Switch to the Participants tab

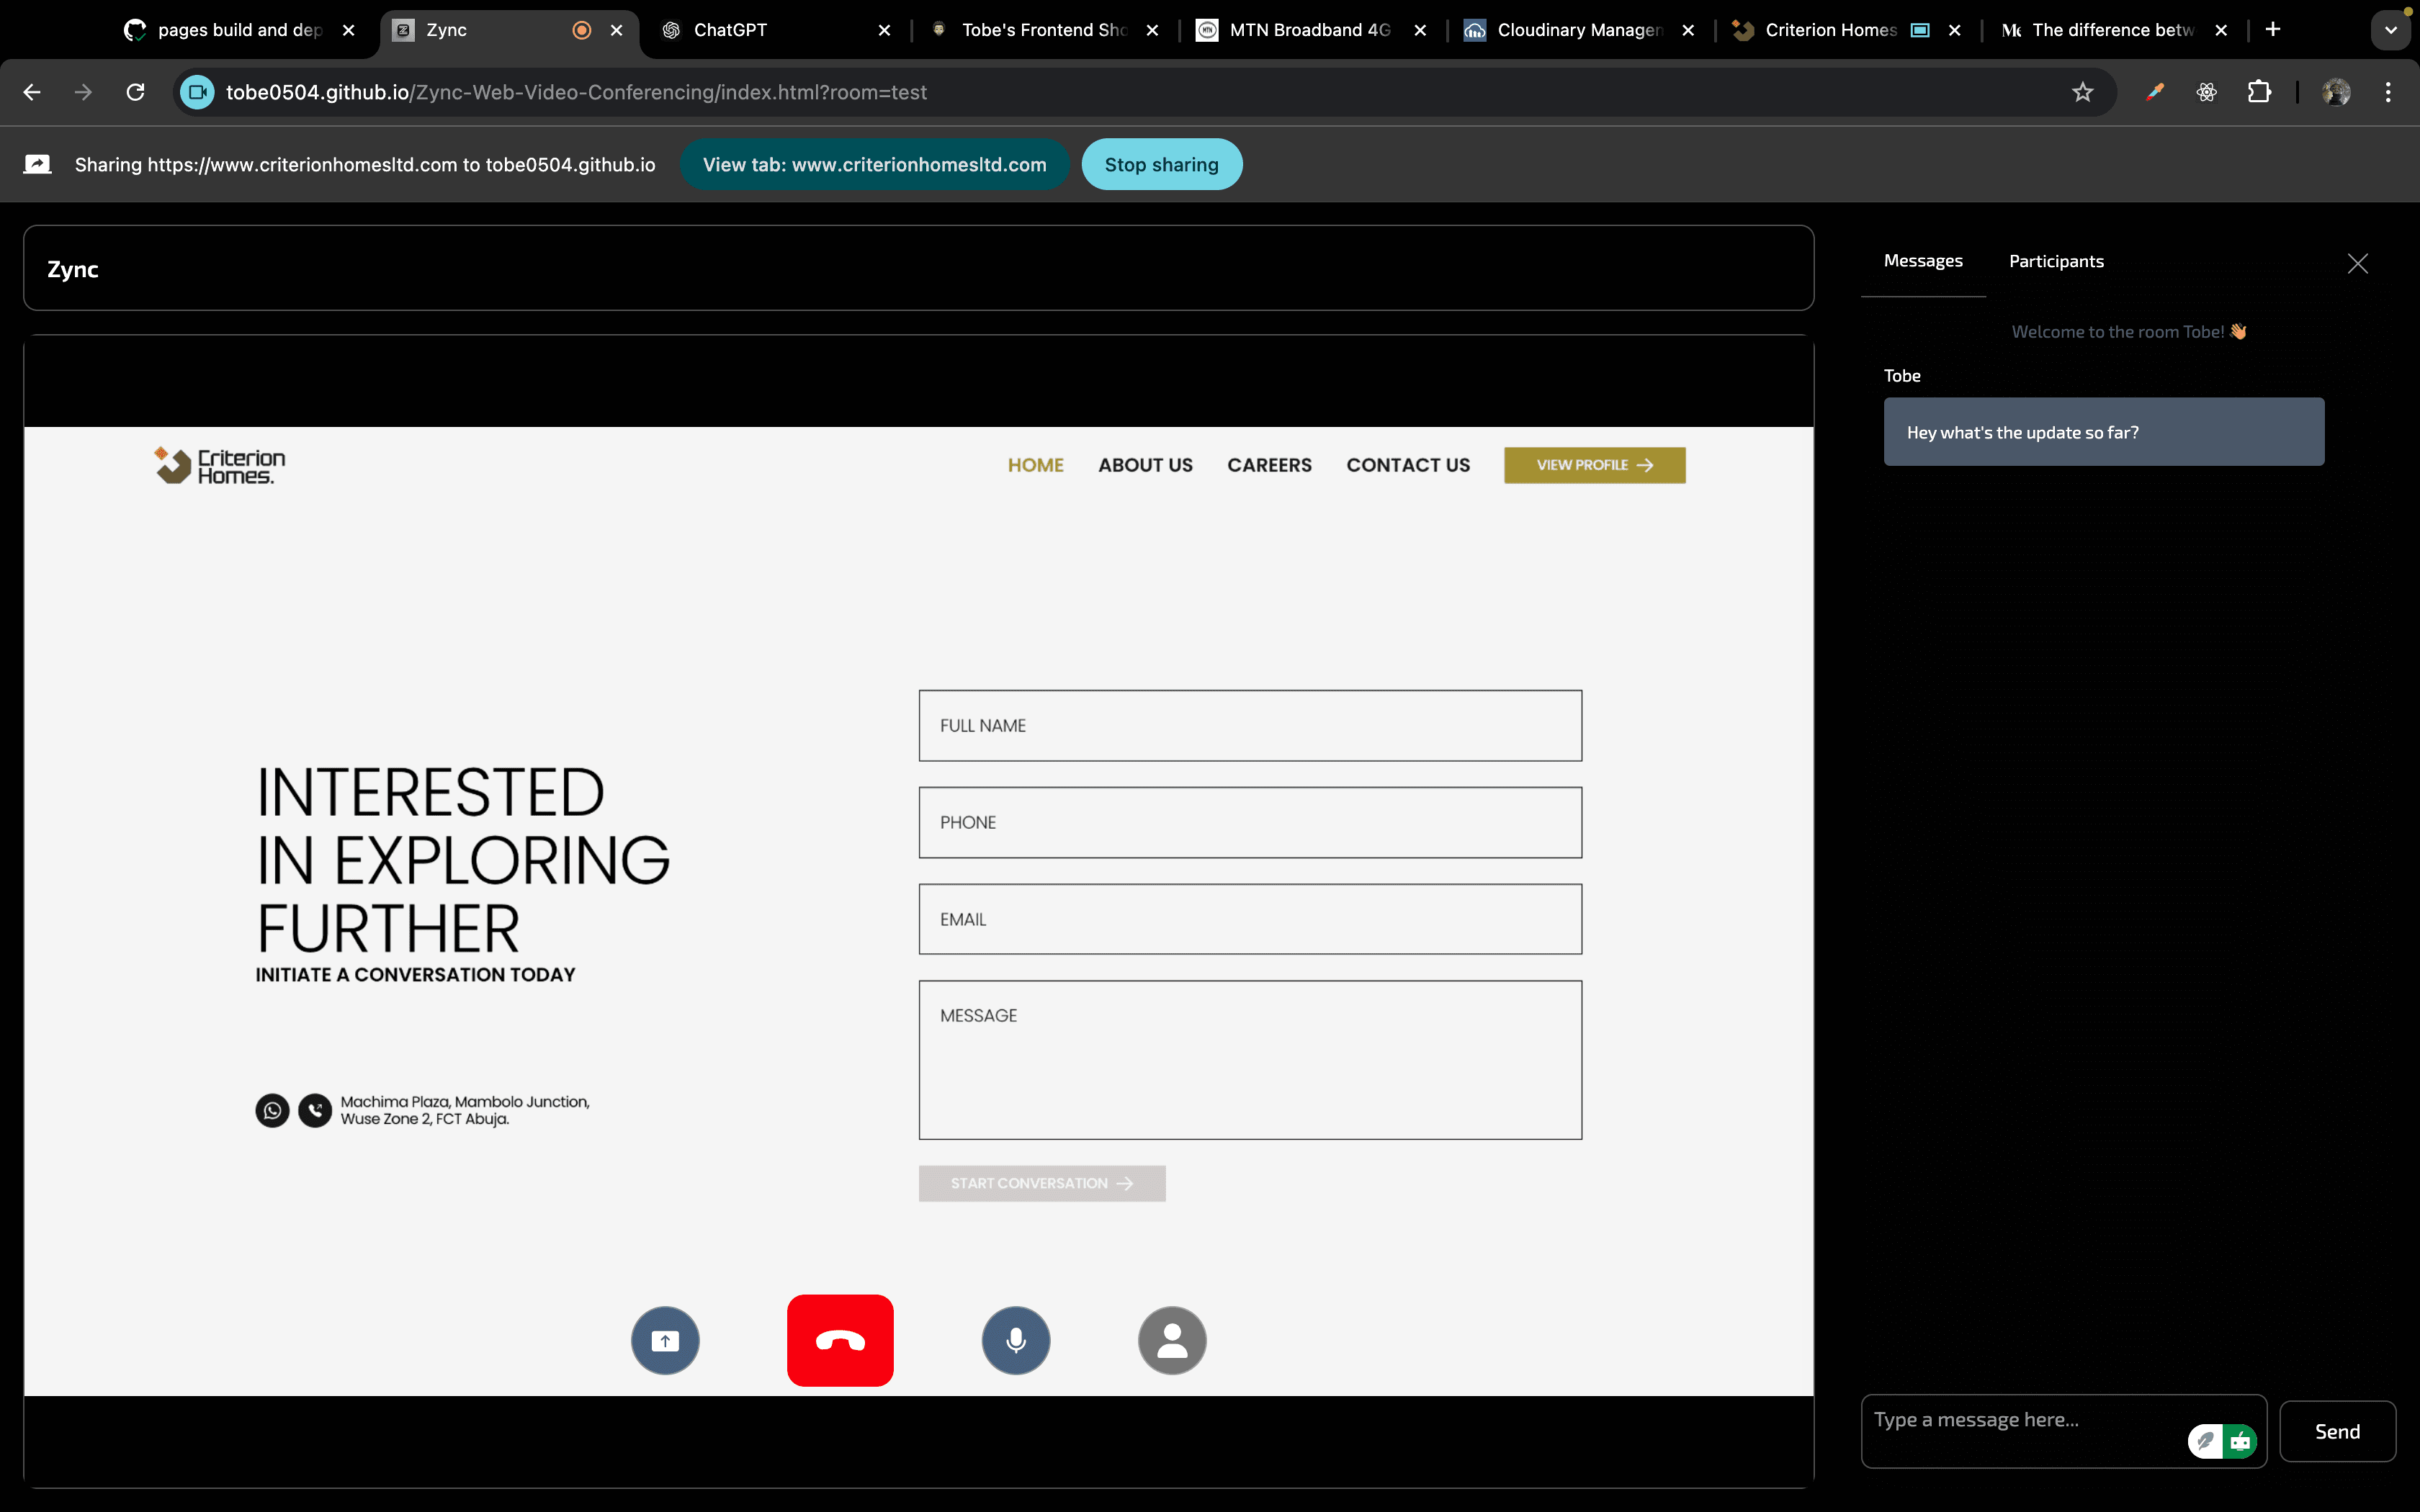coord(2056,261)
